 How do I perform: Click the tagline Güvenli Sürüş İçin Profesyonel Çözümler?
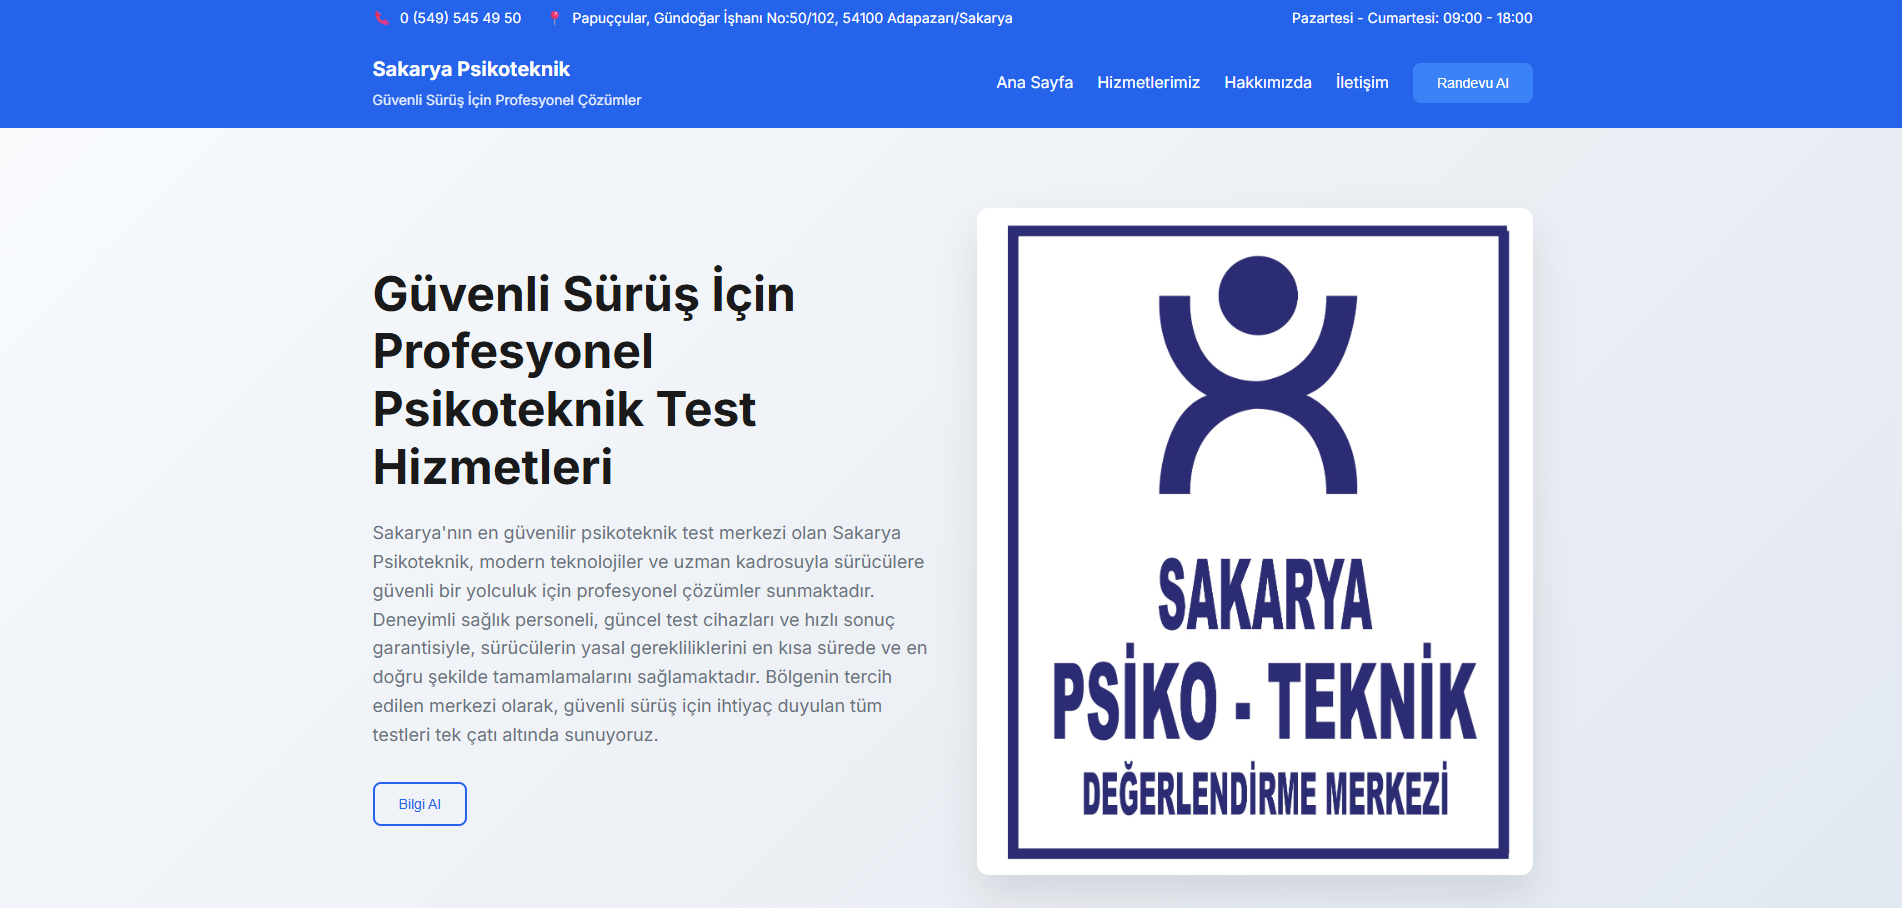pos(506,99)
